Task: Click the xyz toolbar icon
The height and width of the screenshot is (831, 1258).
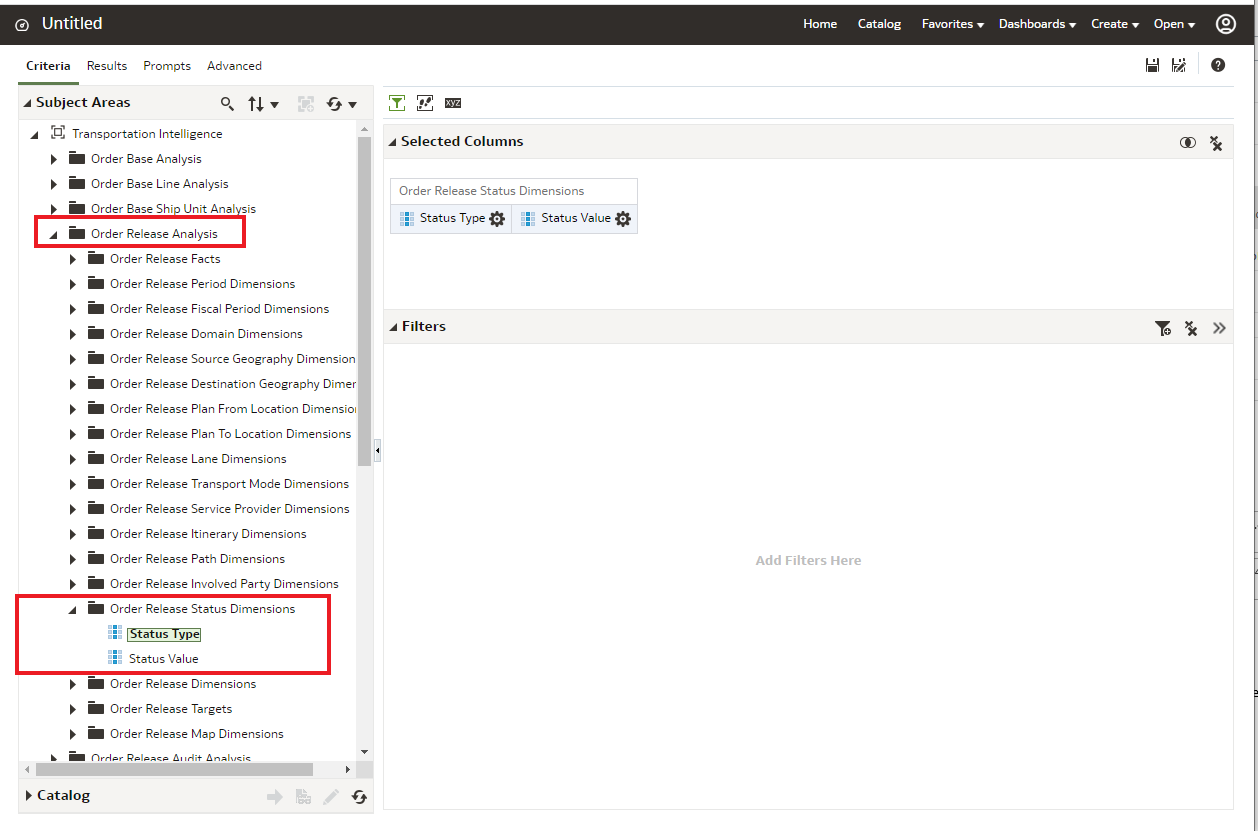Action: (453, 102)
